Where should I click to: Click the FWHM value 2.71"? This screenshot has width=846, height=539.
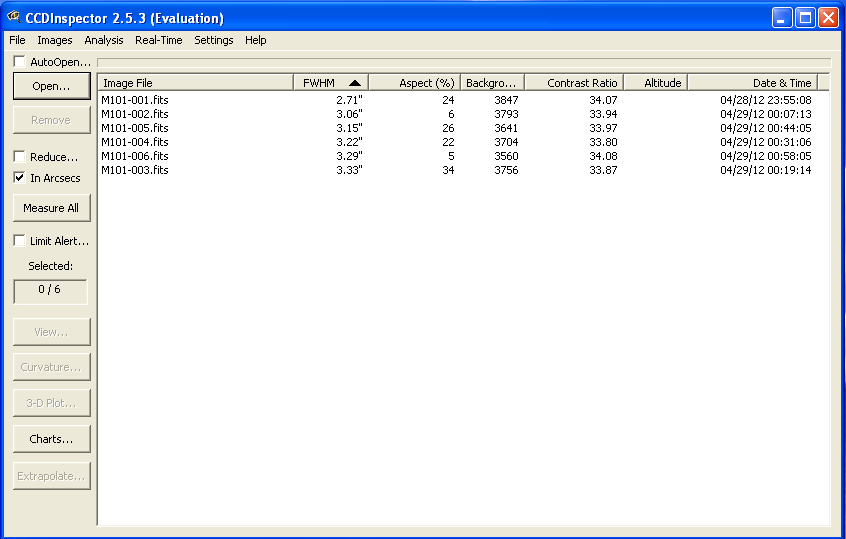349,100
